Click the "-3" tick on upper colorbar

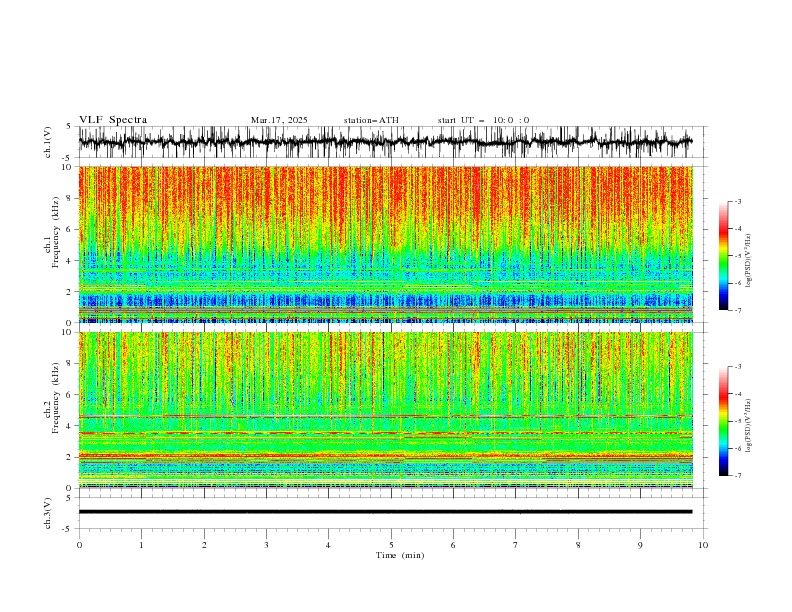point(738,201)
